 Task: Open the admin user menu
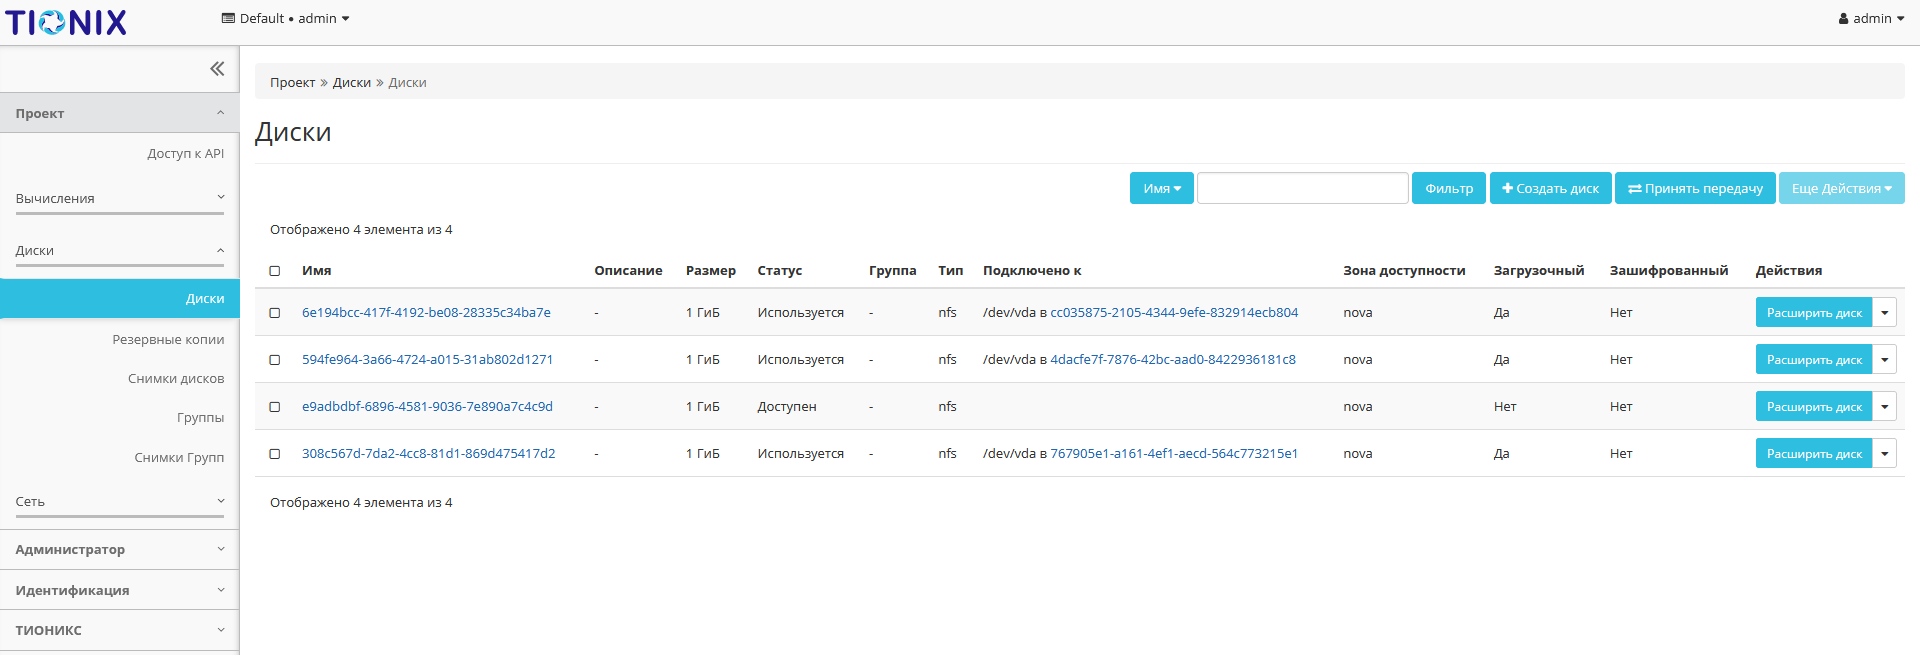(x=1871, y=19)
